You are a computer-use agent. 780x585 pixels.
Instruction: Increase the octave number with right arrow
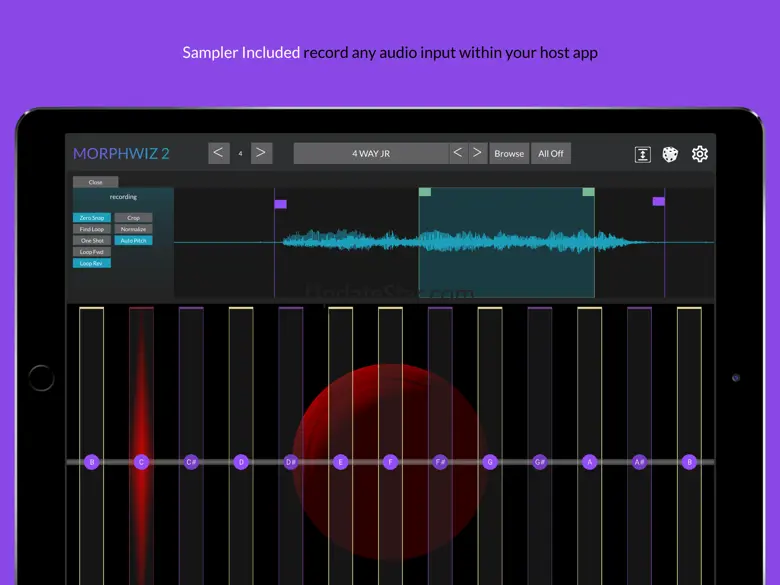click(261, 153)
